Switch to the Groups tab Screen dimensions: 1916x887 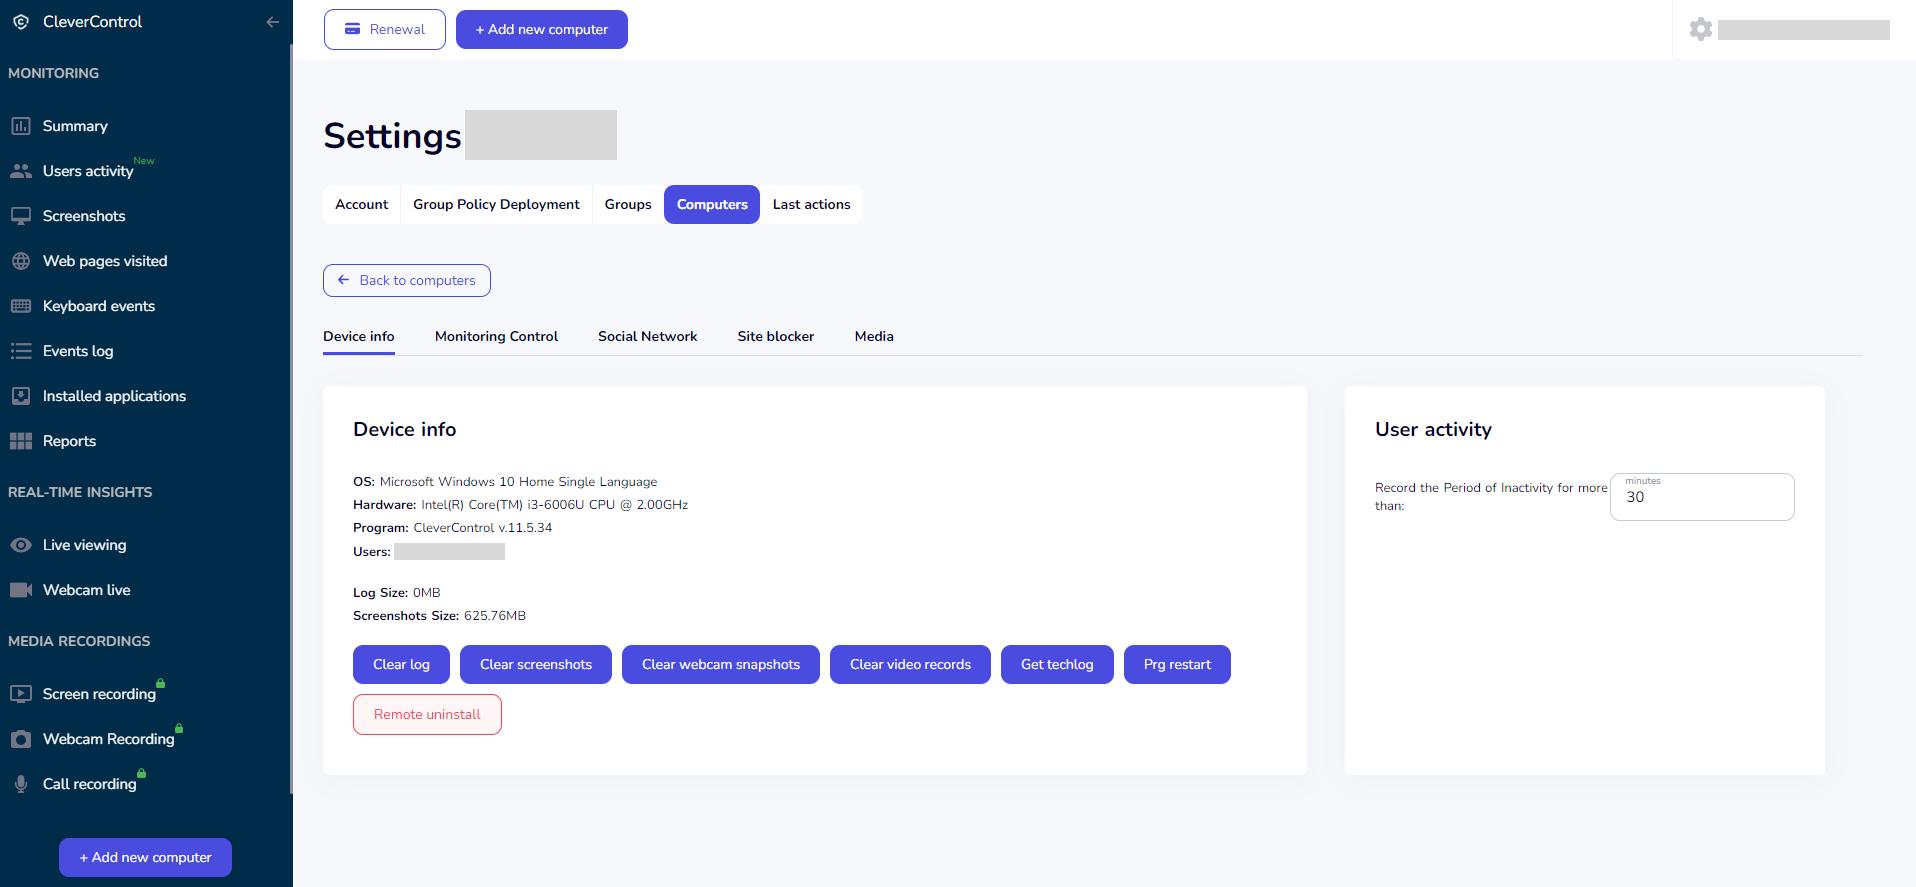pos(628,204)
